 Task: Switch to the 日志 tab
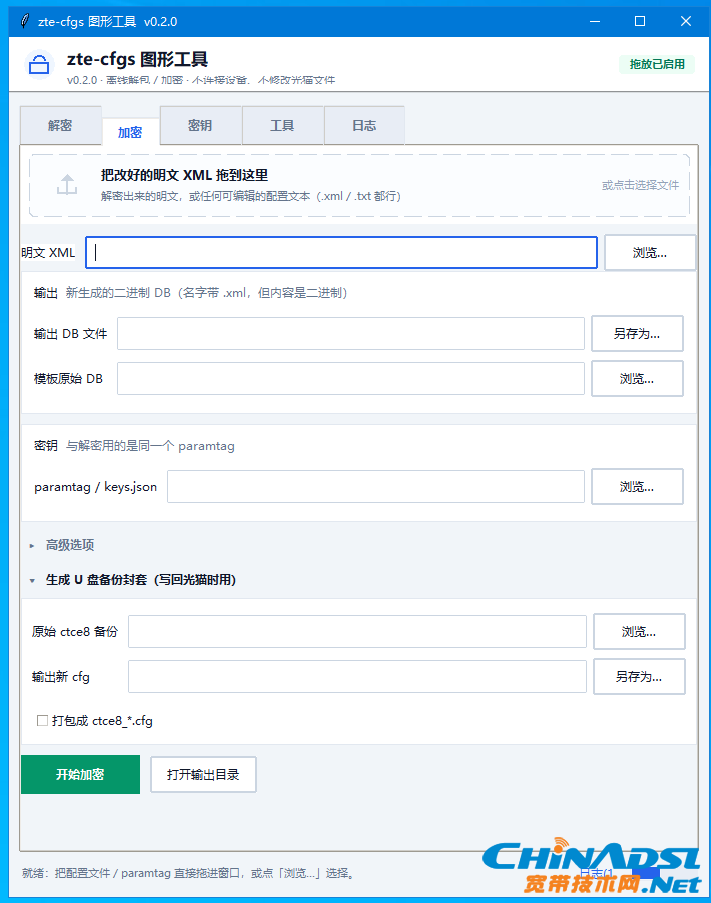coord(364,125)
